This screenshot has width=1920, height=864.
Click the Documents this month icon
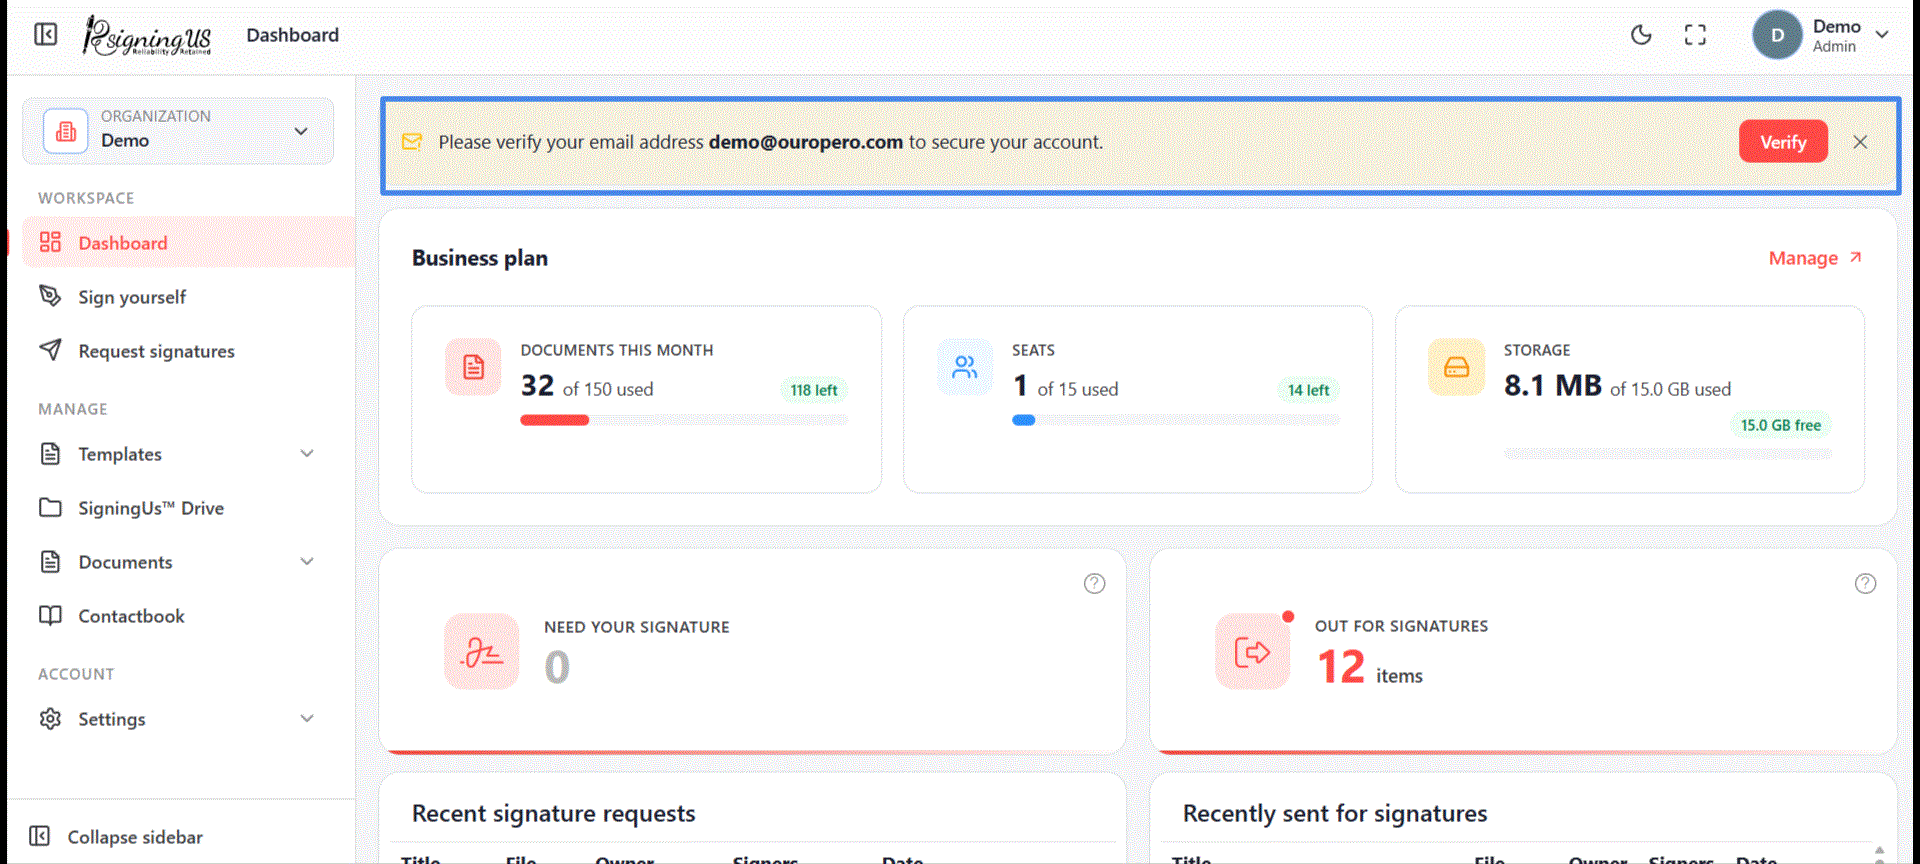point(473,367)
